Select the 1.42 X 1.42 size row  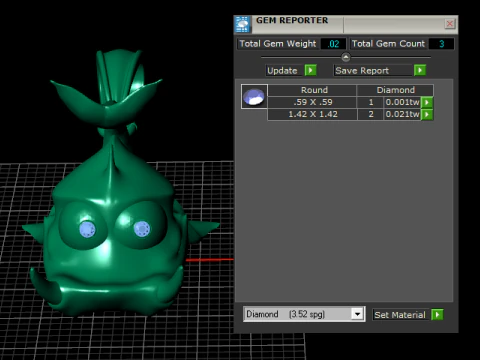(313, 114)
